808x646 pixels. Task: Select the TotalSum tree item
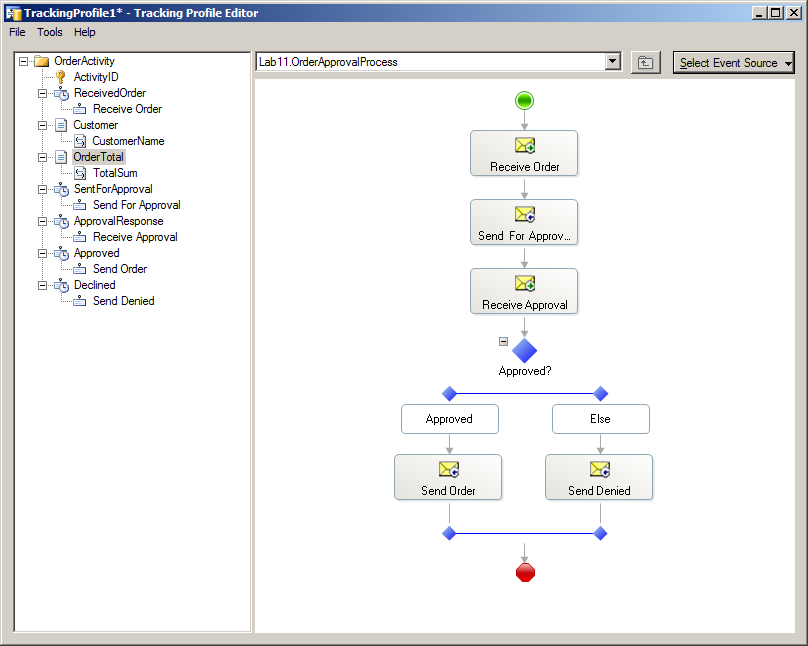pyautogui.click(x=115, y=173)
